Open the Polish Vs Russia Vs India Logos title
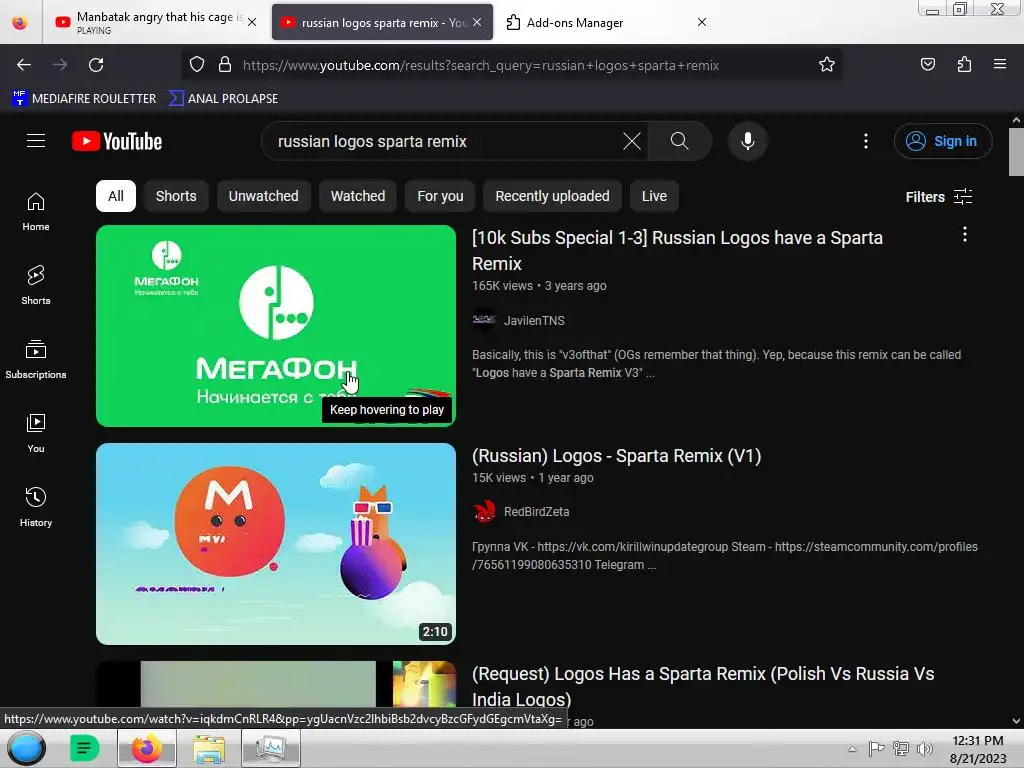 tap(703, 686)
